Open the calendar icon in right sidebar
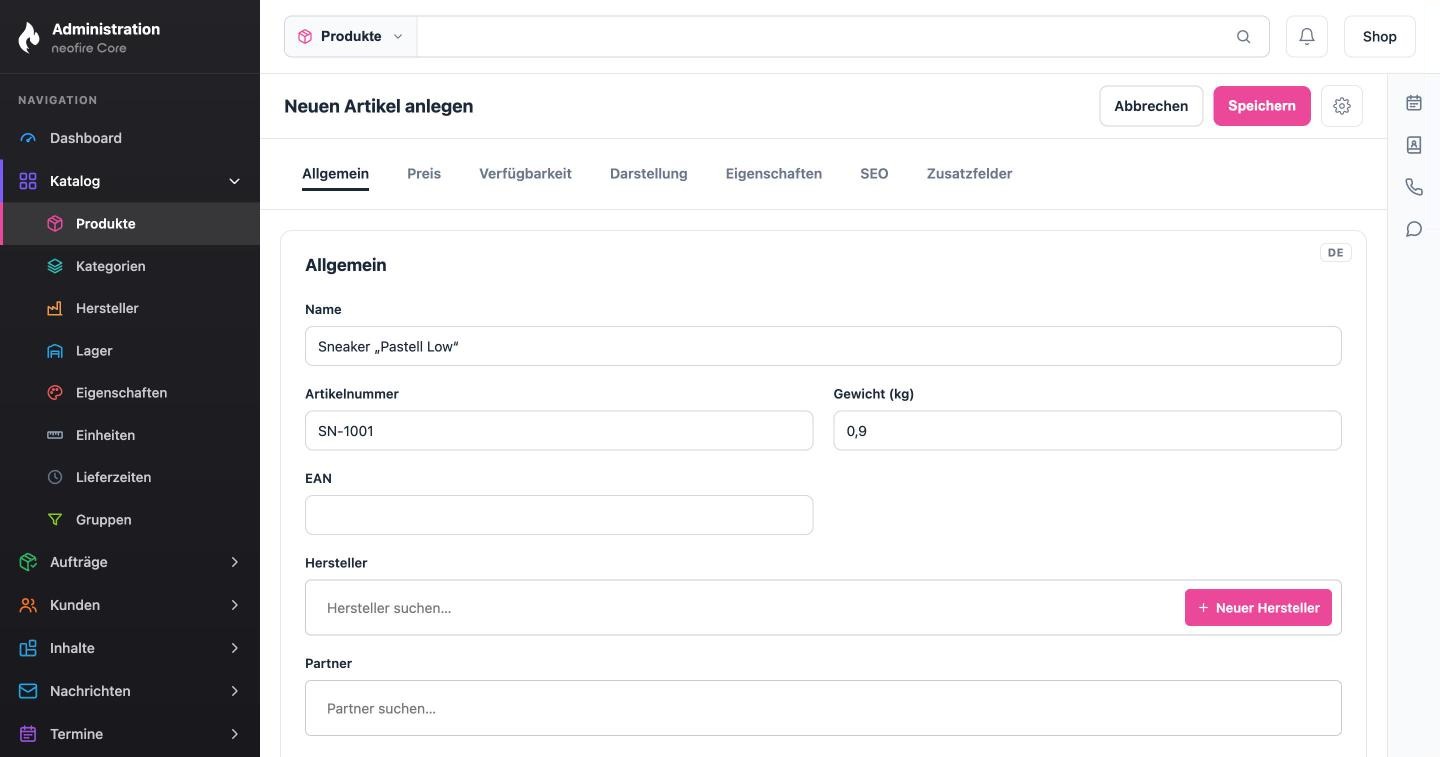 tap(1414, 103)
